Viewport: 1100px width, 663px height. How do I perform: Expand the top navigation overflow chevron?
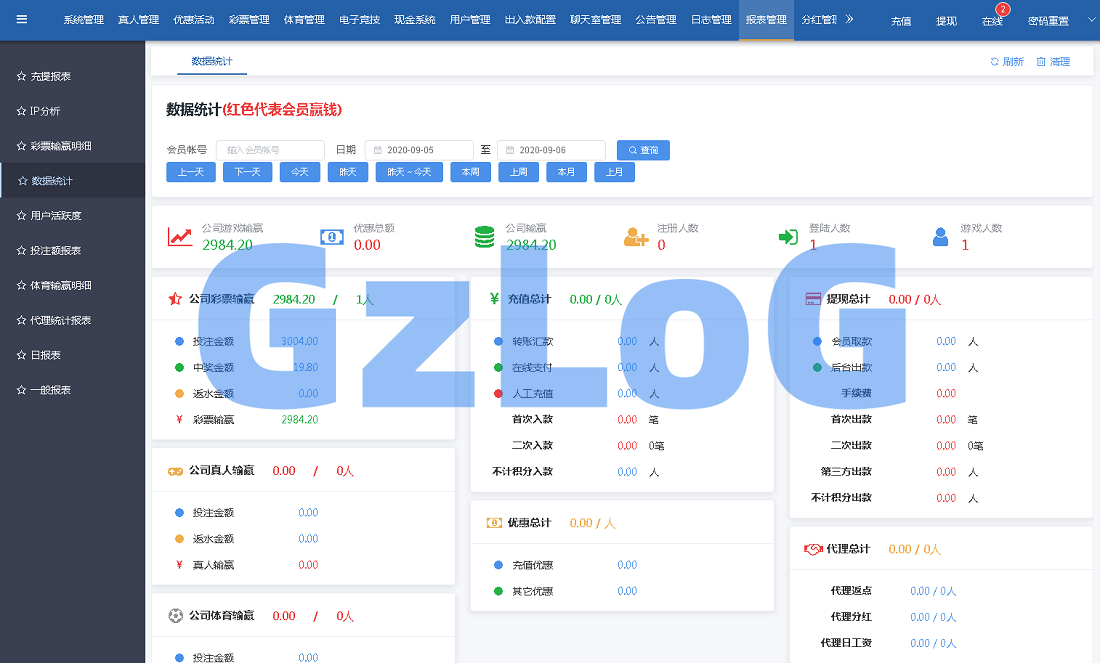click(849, 19)
